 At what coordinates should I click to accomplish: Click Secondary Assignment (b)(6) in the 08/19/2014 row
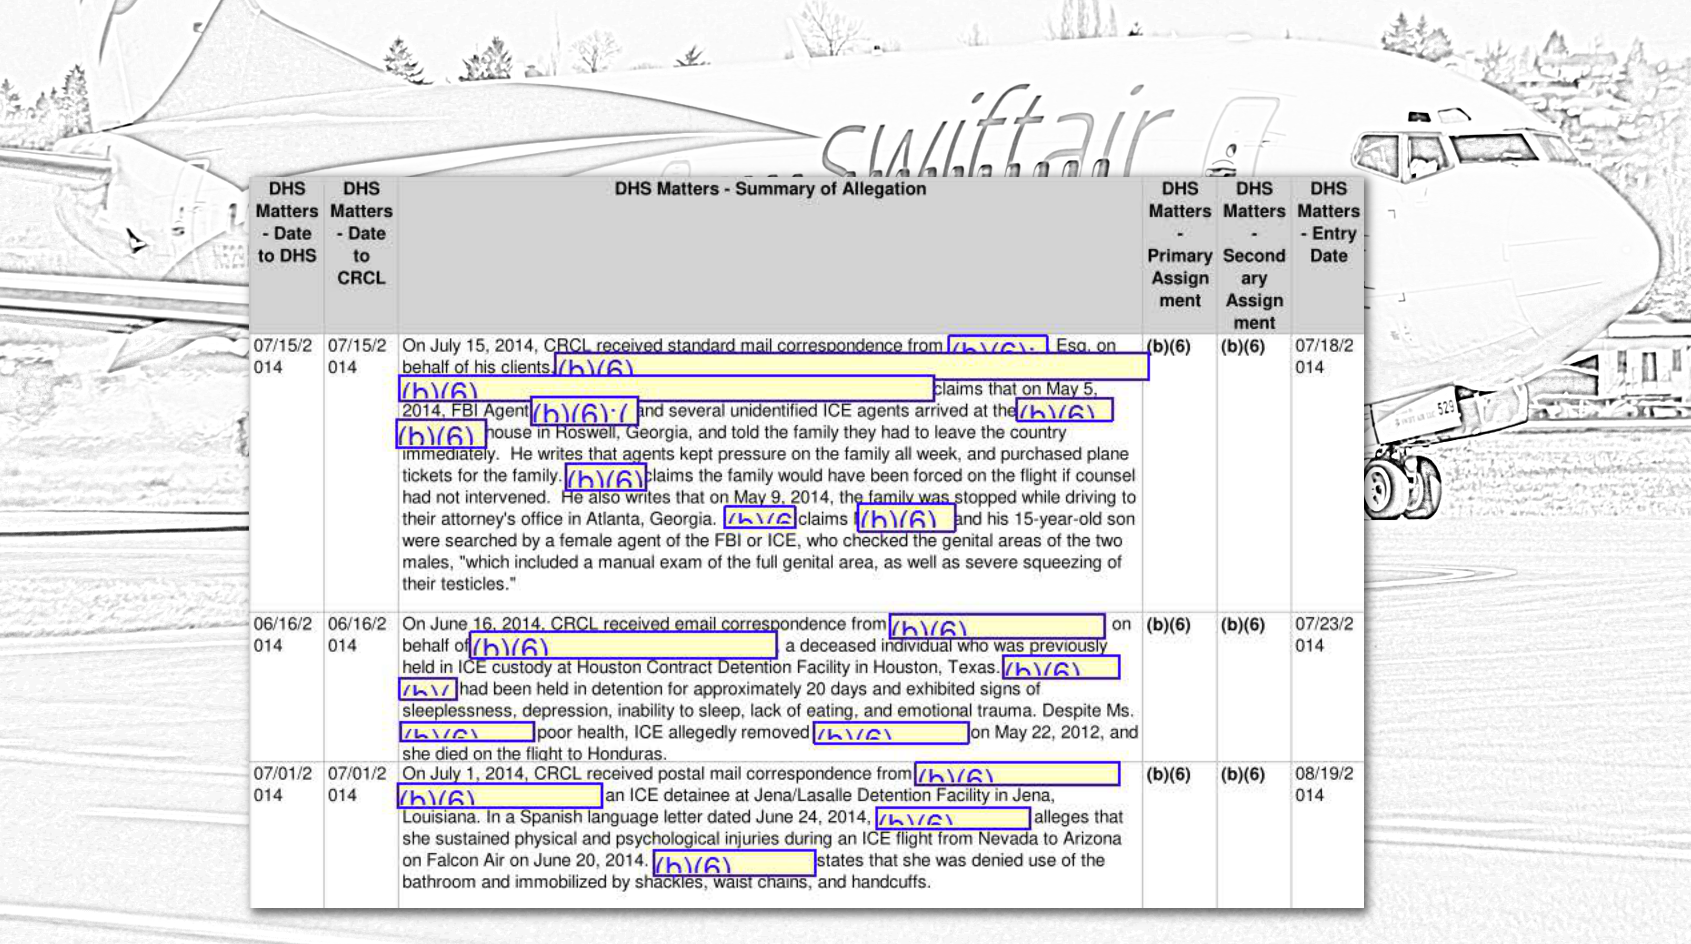pos(1243,774)
